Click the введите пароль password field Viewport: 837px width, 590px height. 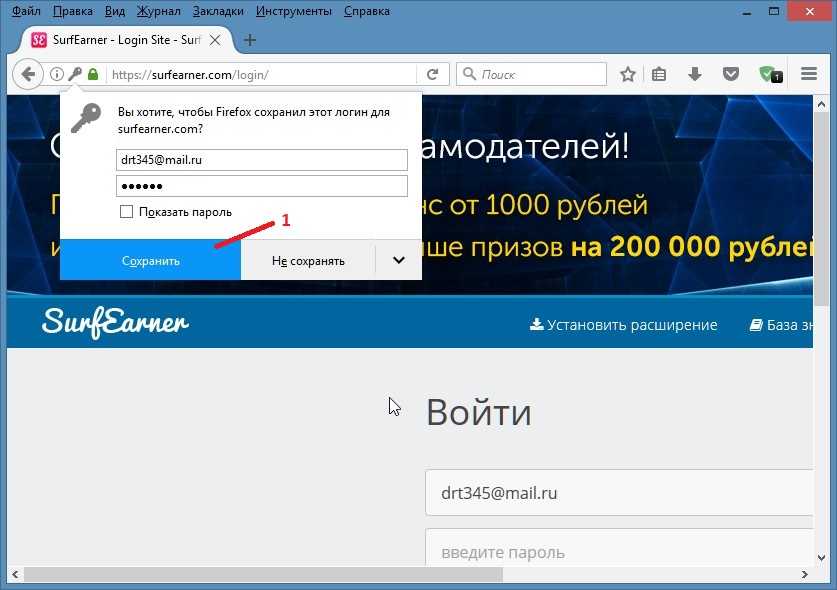[619, 548]
